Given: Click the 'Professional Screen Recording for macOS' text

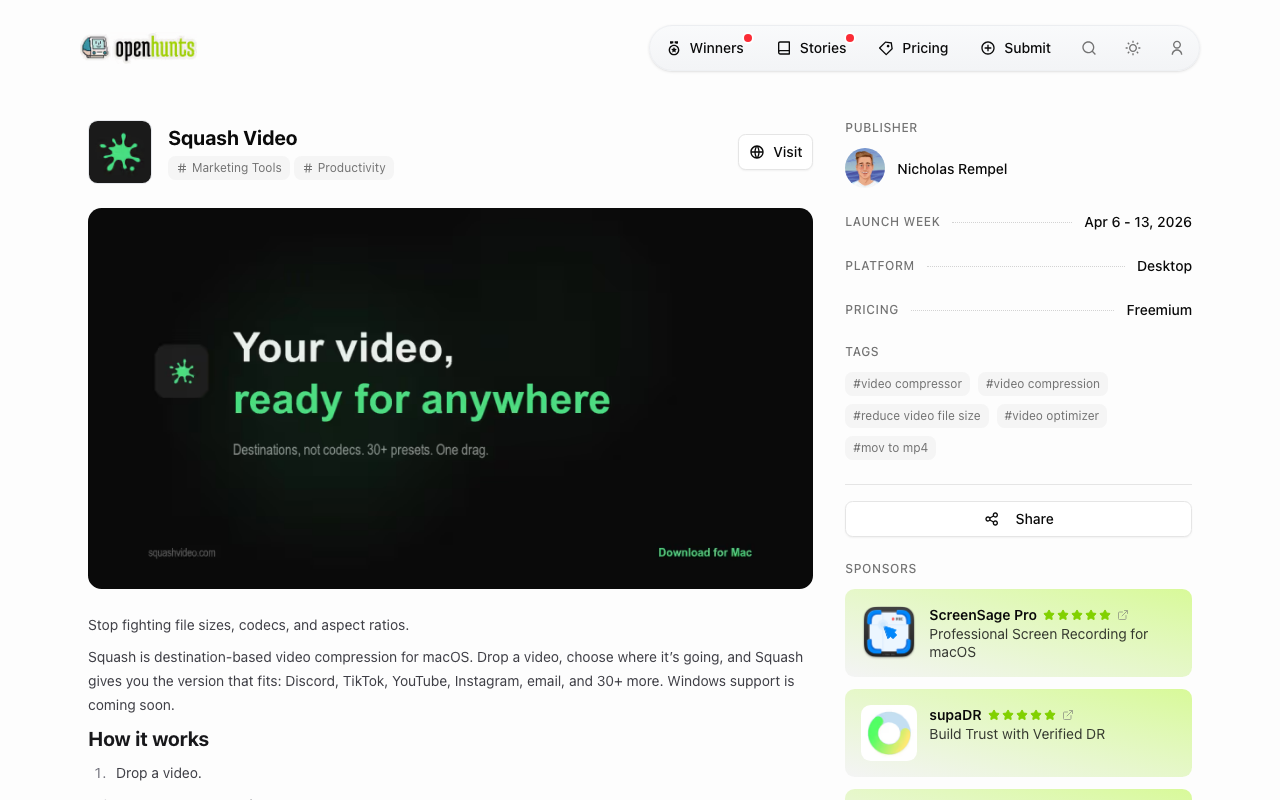Looking at the screenshot, I should 1038,643.
